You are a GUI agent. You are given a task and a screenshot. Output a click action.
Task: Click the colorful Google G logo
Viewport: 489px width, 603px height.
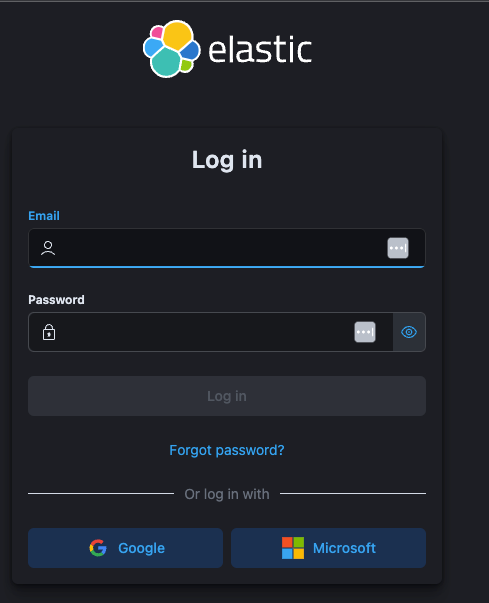[98, 548]
